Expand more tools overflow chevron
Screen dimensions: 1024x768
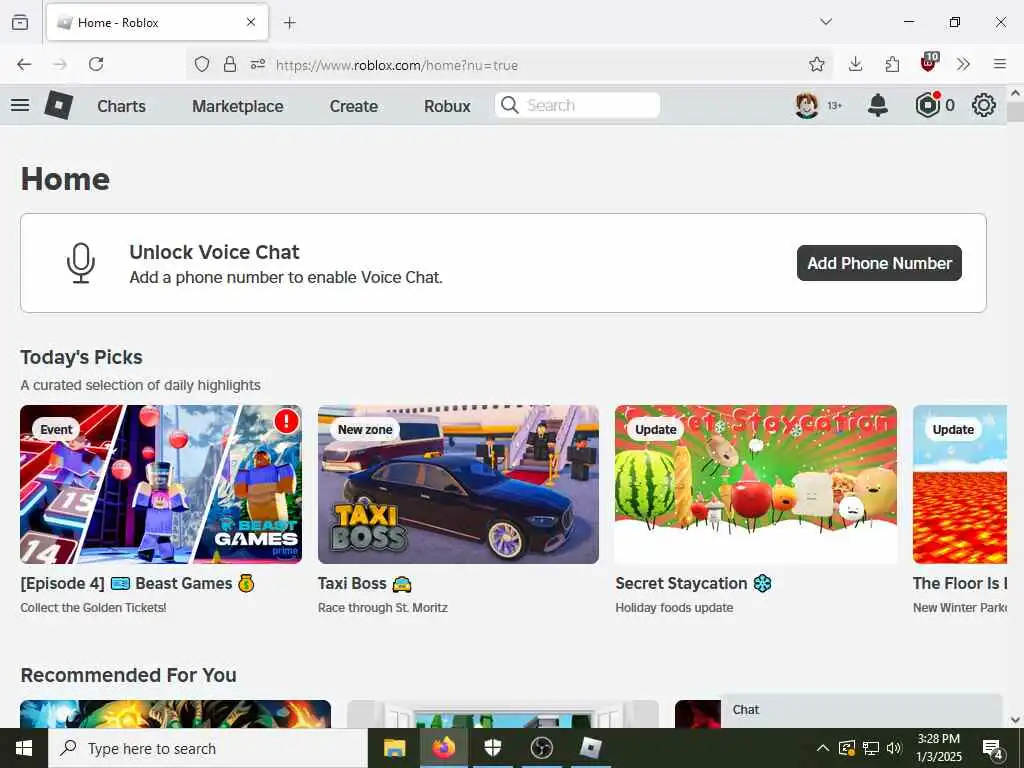(x=963, y=64)
